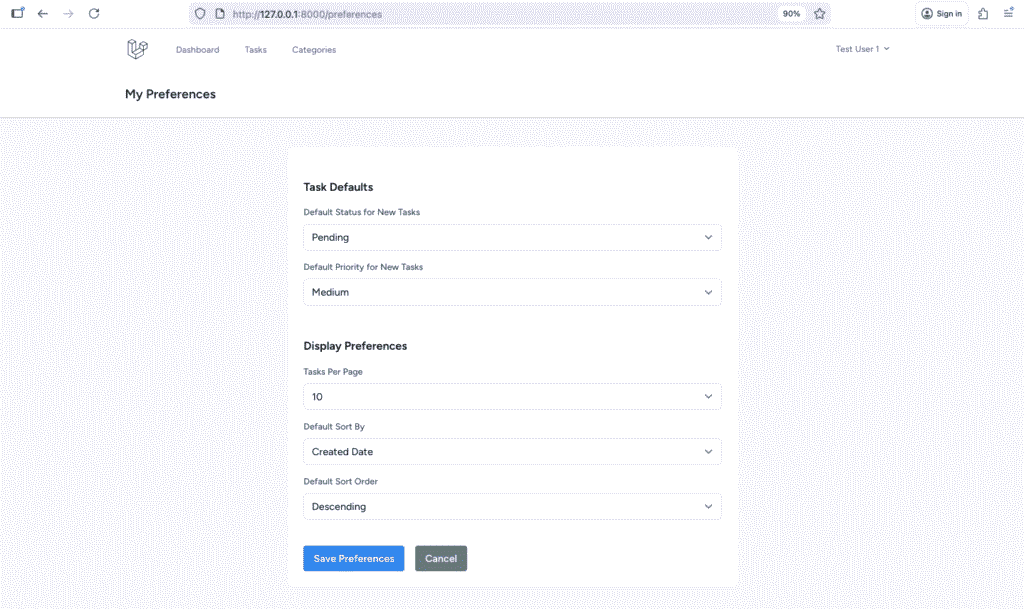The image size is (1024, 609).
Task: Open the browser application menu icon
Action: 1008,14
